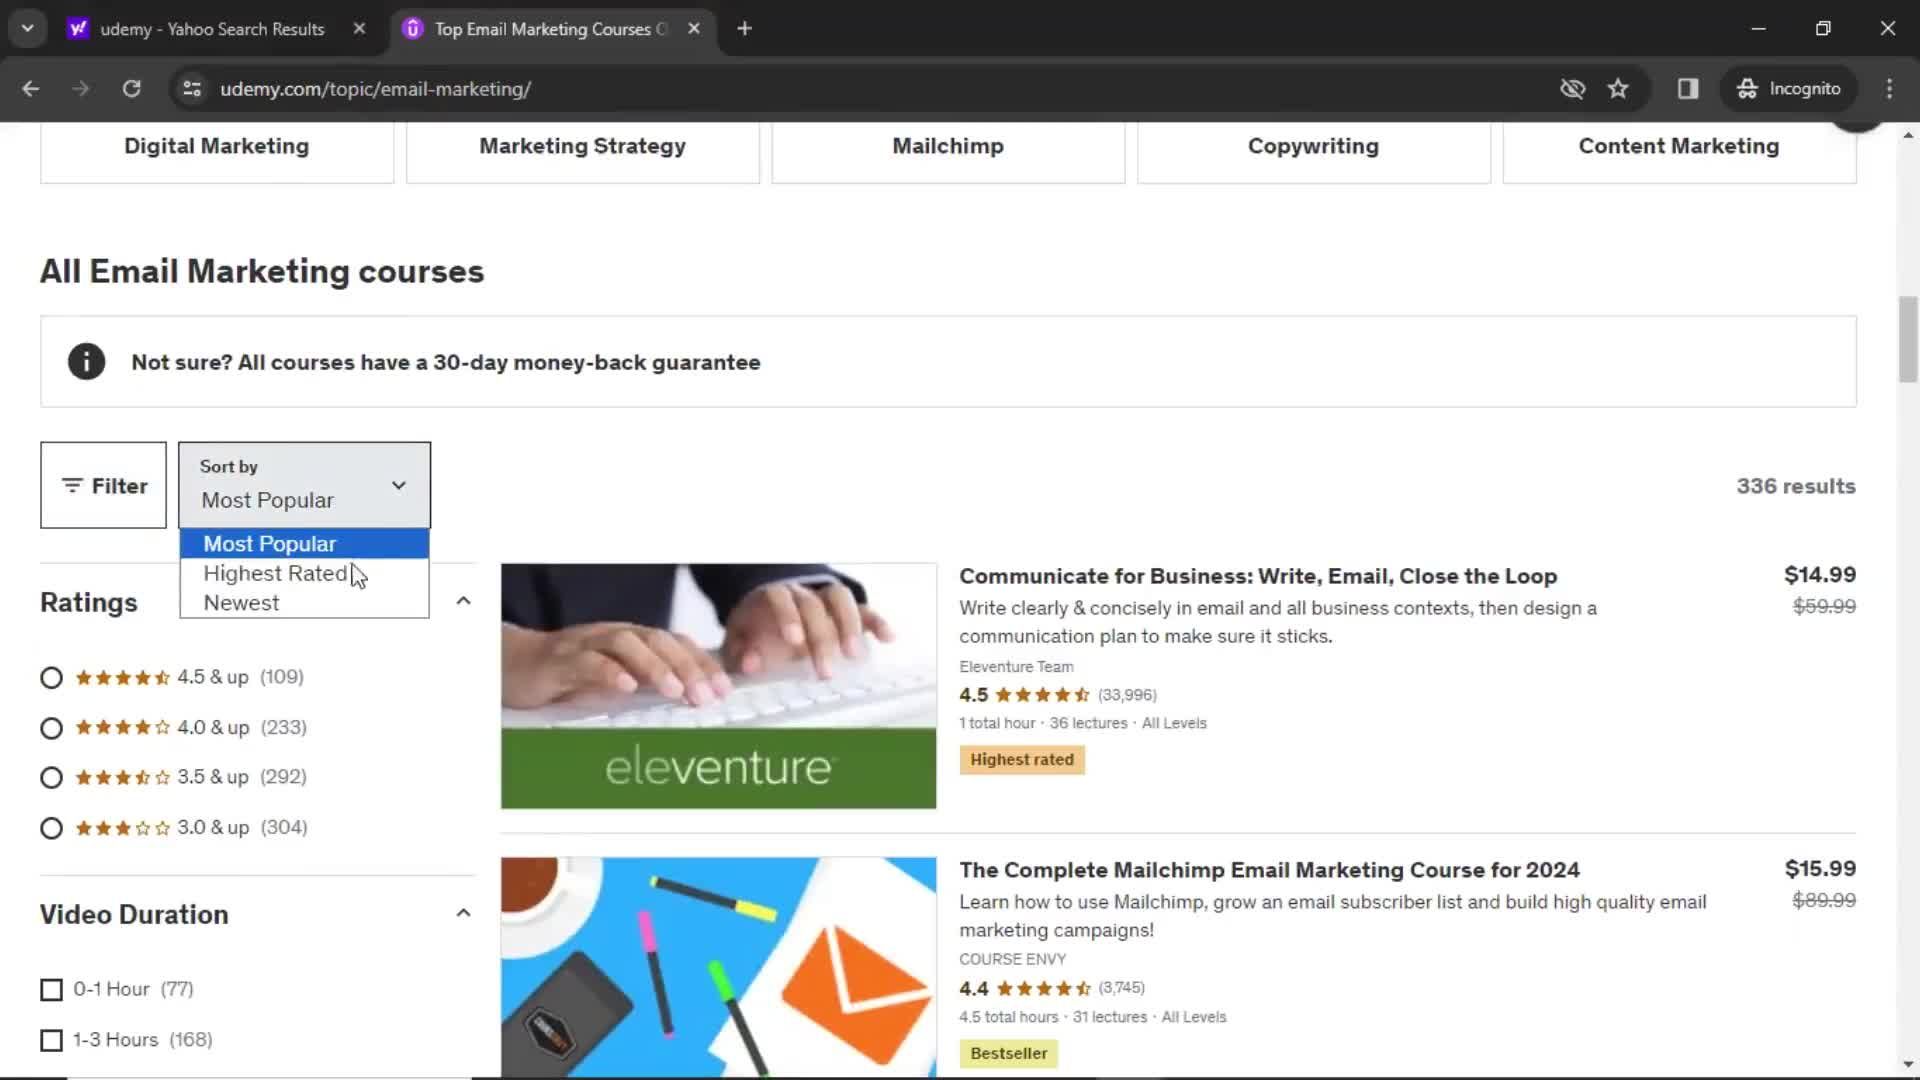
Task: Click the Incognito mode indicator icon
Action: 1749,88
